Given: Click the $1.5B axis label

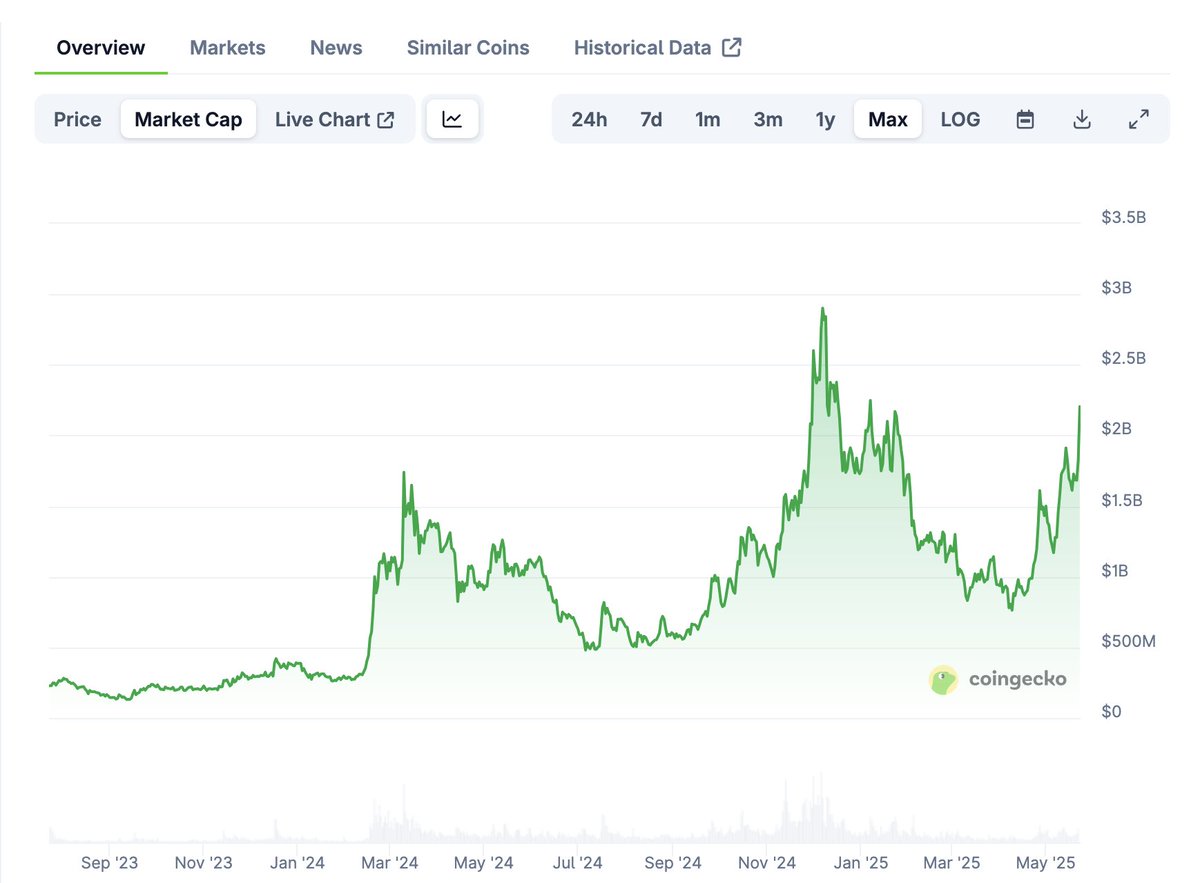Looking at the screenshot, I should (x=1123, y=500).
